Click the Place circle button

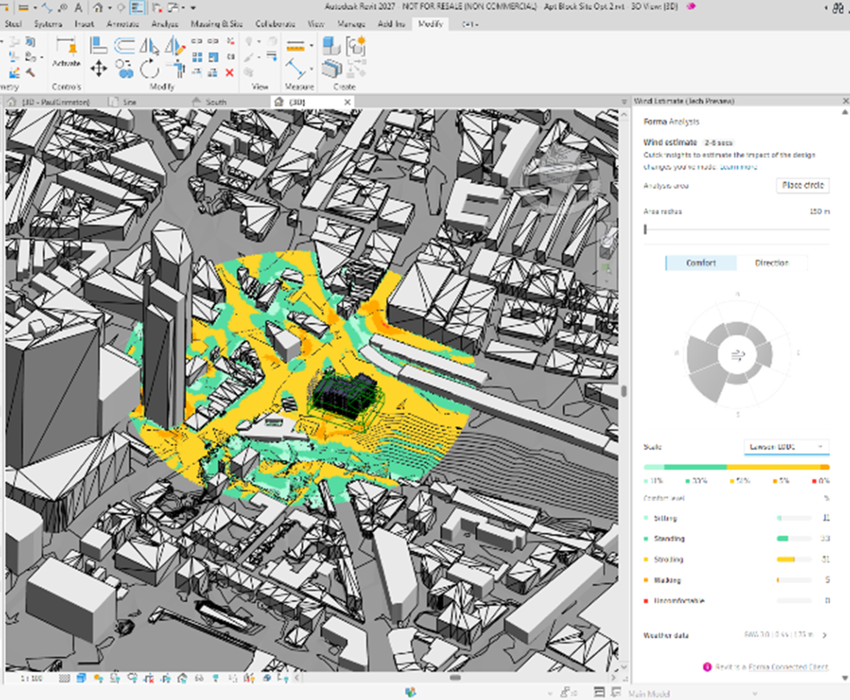[802, 185]
